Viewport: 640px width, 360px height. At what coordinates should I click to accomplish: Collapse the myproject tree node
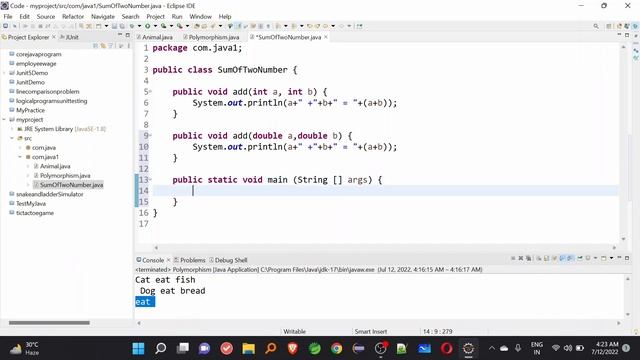[x=4, y=120]
